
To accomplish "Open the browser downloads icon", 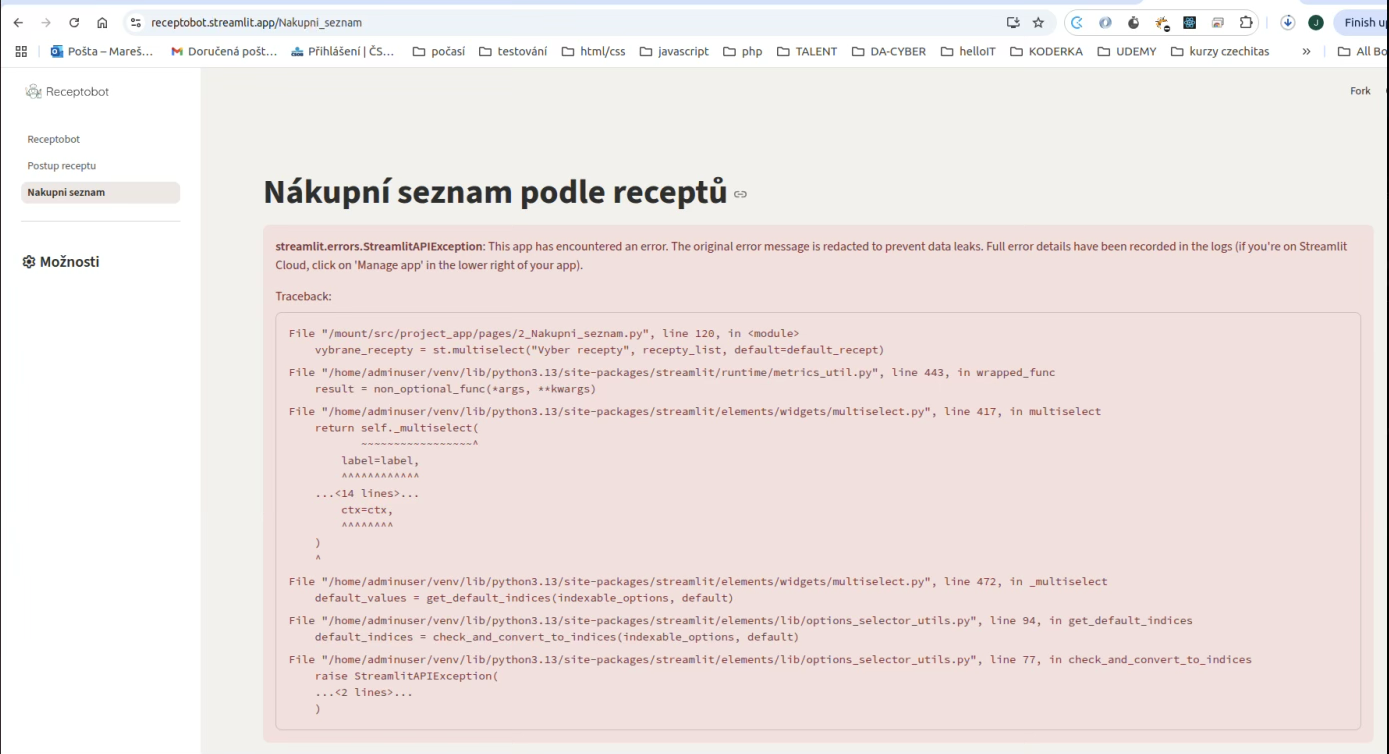I will (x=1288, y=22).
